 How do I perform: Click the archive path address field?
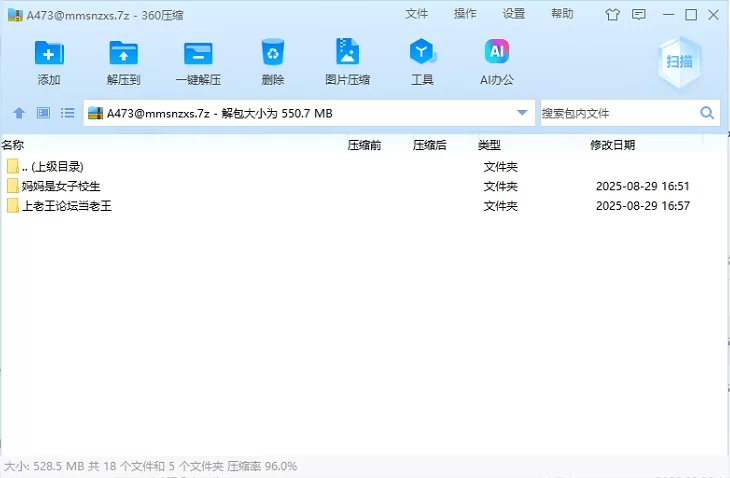click(x=307, y=113)
